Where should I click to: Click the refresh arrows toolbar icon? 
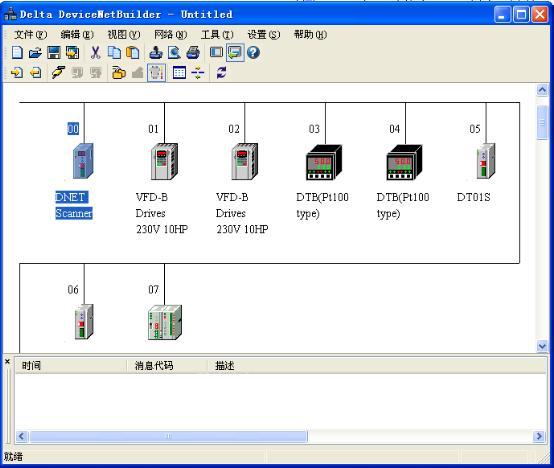pyautogui.click(x=221, y=73)
